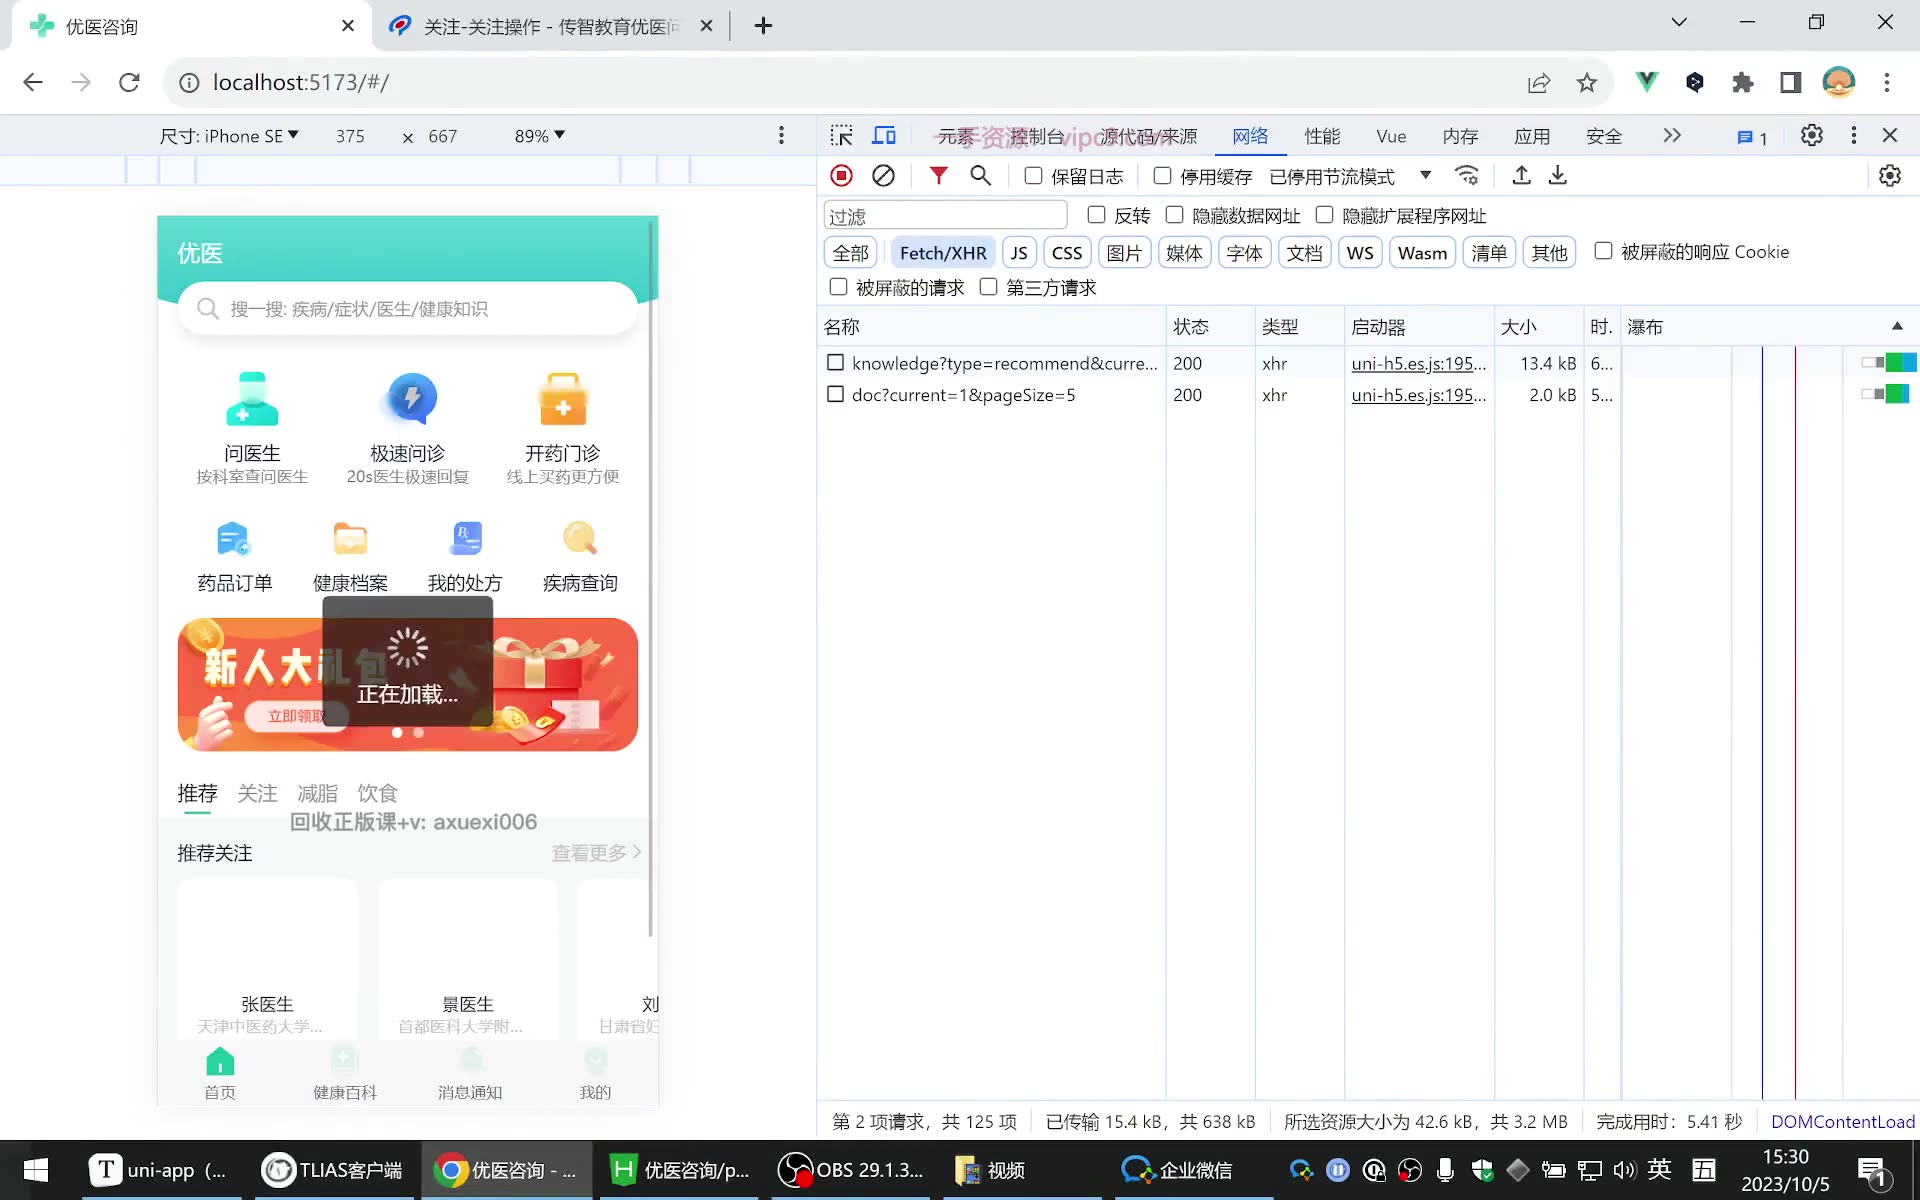
Task: Open the 89% zoom dropdown
Action: (540, 136)
